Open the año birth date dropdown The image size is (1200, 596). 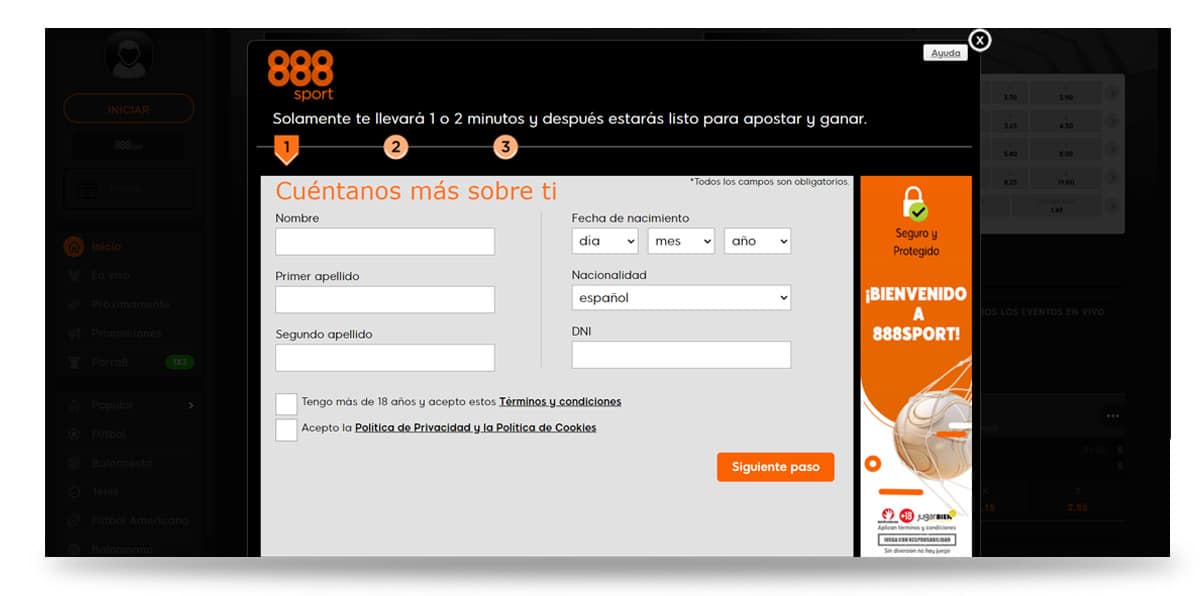(757, 241)
